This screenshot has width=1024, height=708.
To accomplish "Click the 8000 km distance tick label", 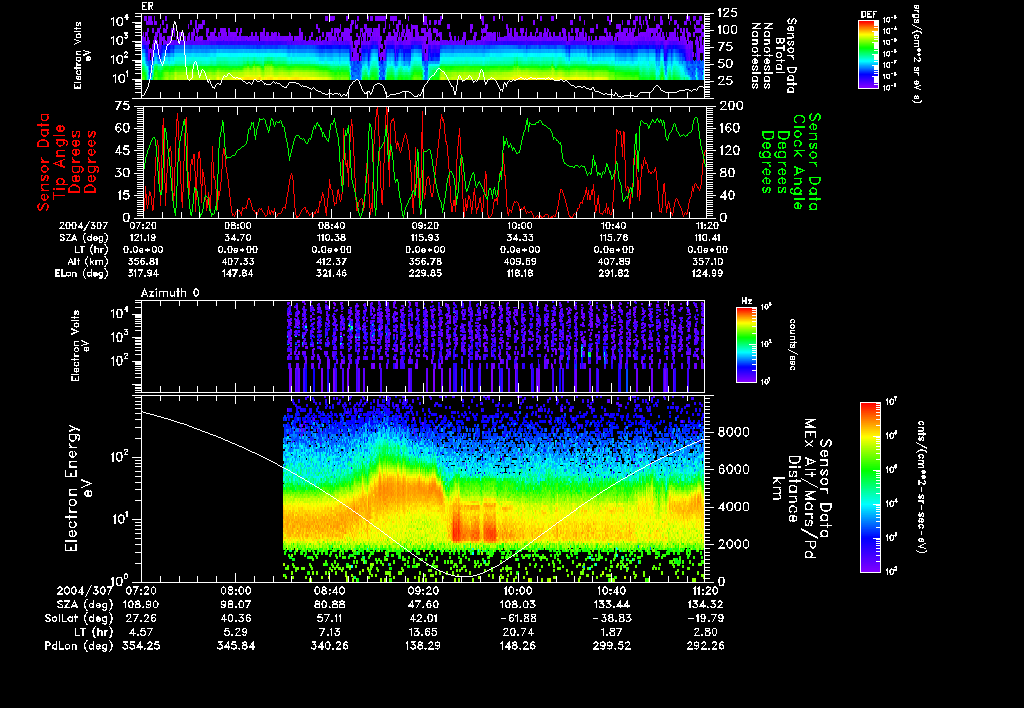I will coord(733,432).
